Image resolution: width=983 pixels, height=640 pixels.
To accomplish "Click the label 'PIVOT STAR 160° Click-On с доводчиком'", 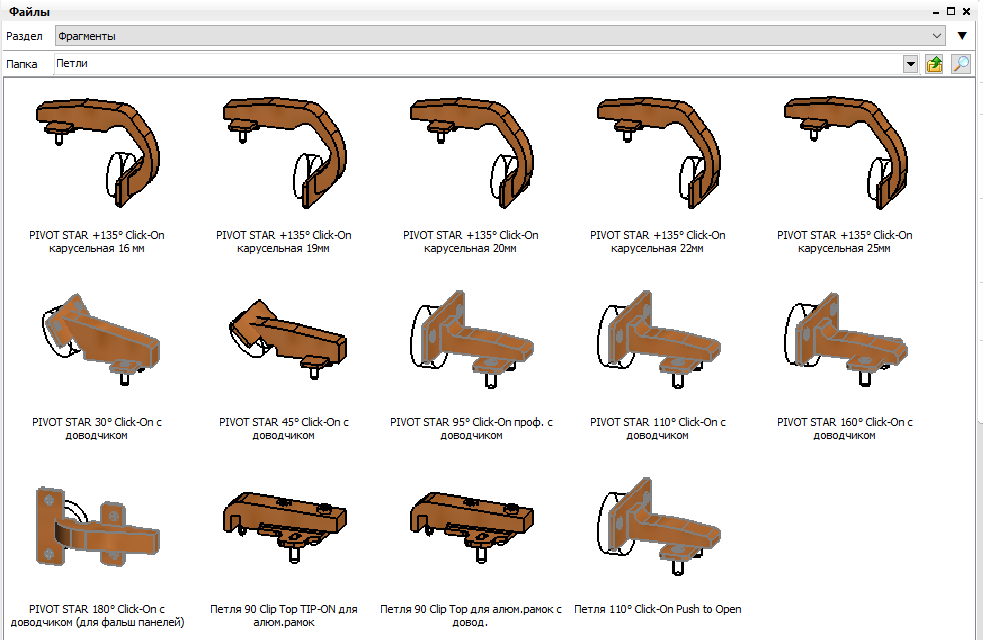I will [844, 428].
